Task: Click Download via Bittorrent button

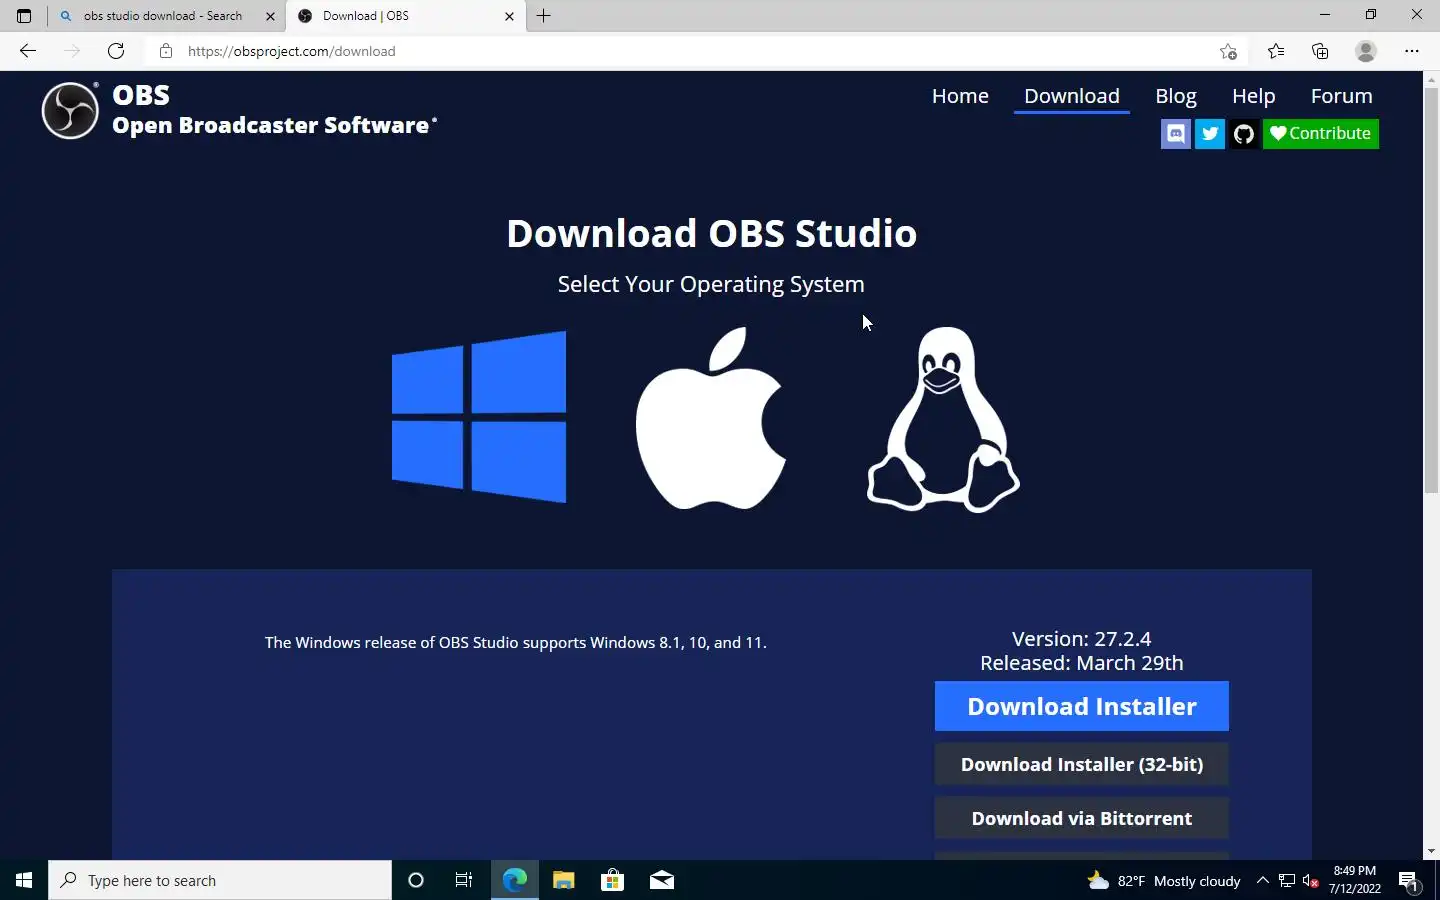Action: tap(1082, 818)
